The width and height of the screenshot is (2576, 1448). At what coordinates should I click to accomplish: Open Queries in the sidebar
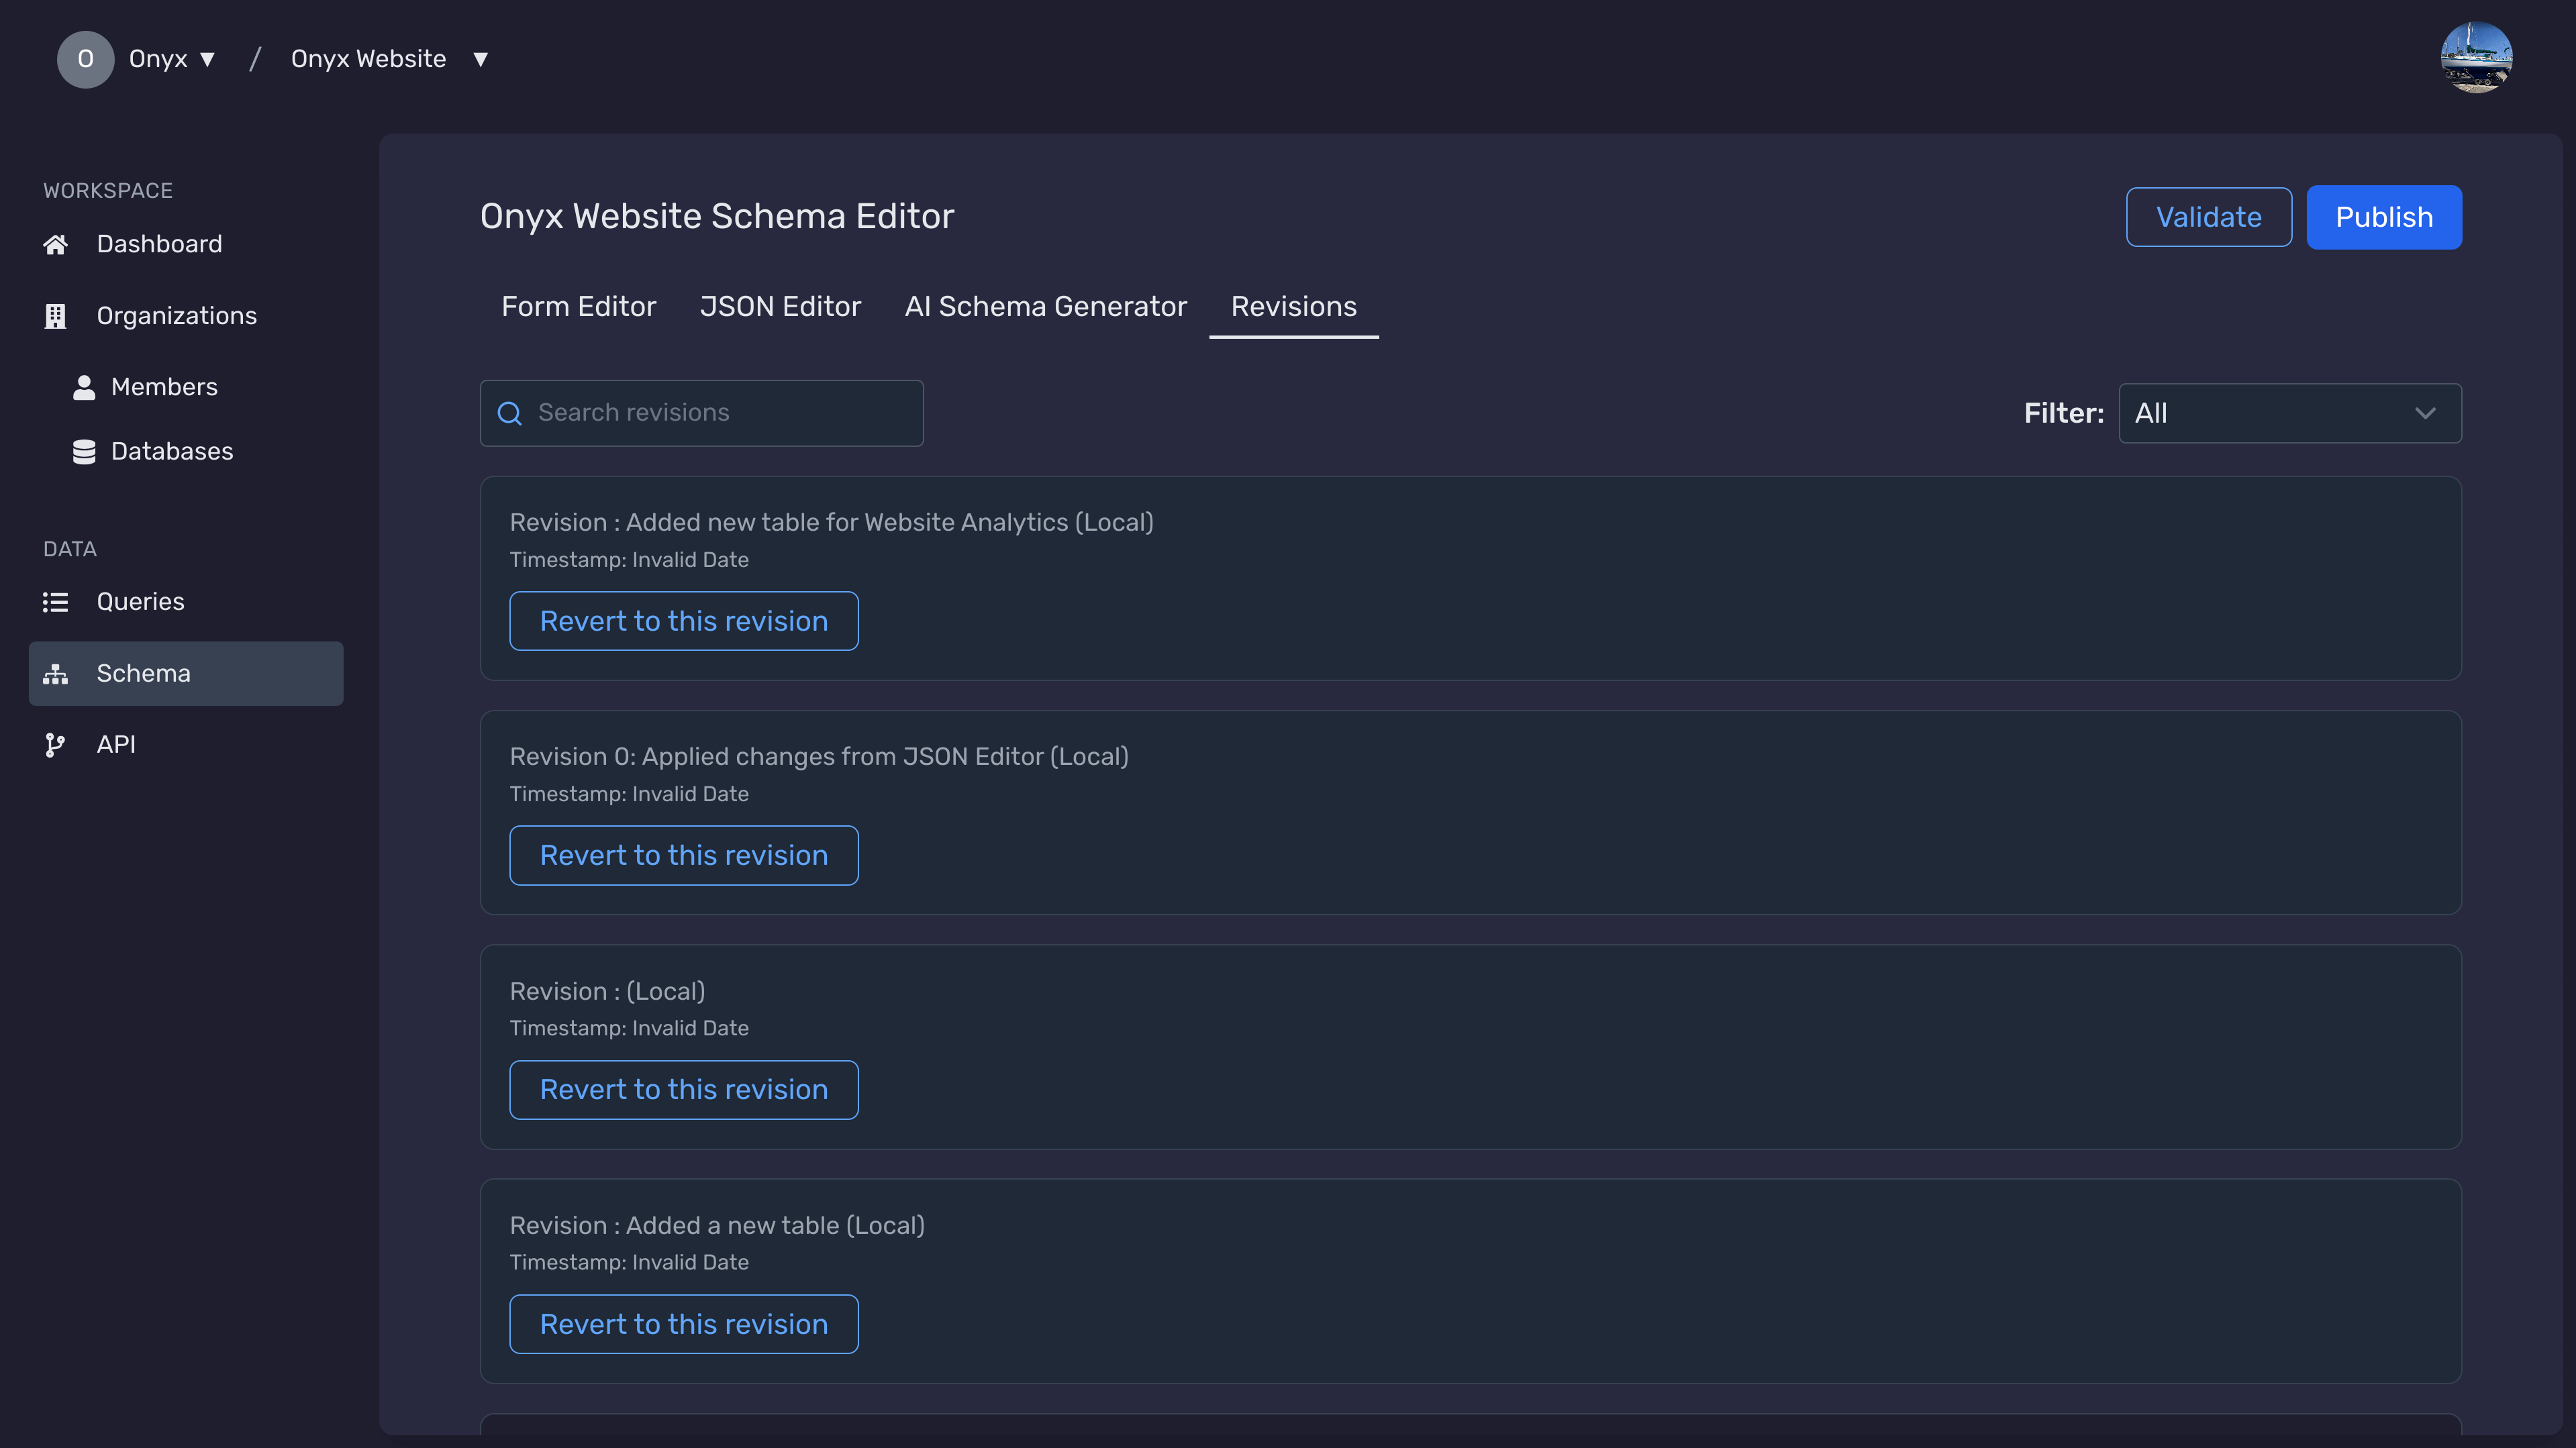point(186,602)
